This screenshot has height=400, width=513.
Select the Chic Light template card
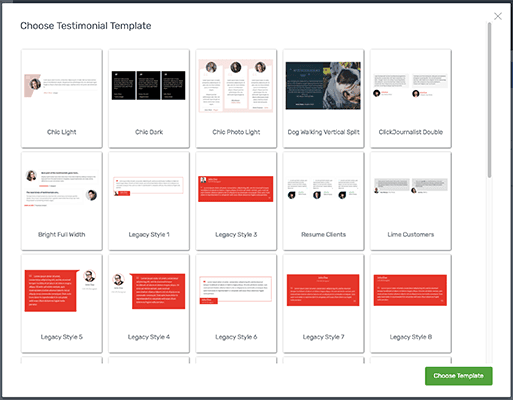click(x=62, y=99)
